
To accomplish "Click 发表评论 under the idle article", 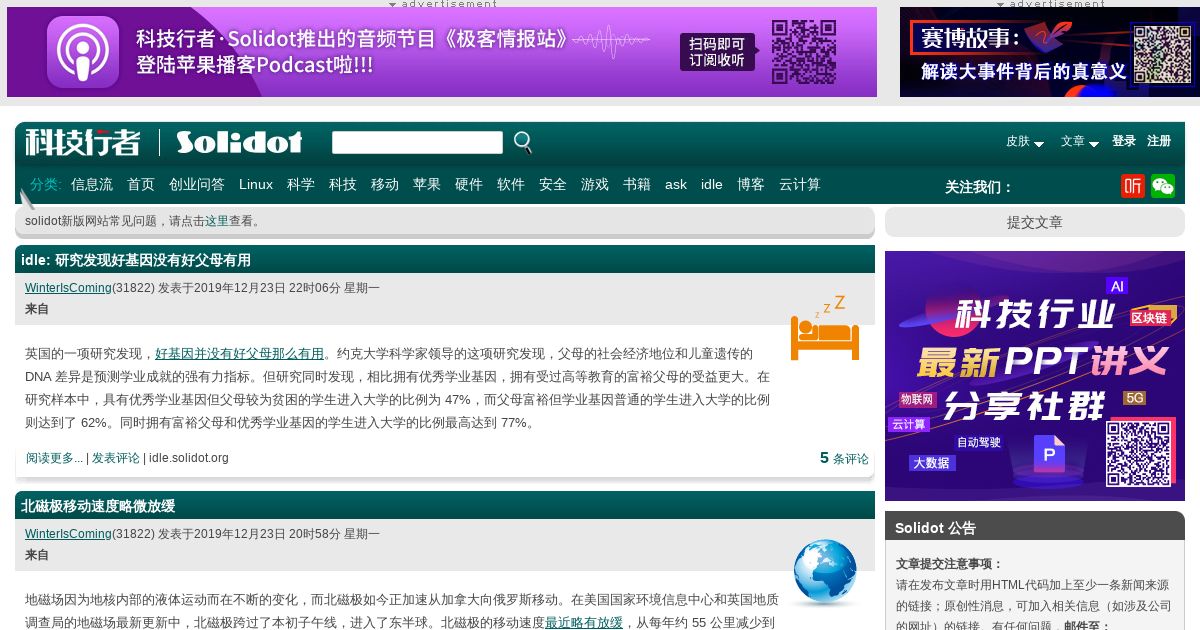I will point(116,458).
